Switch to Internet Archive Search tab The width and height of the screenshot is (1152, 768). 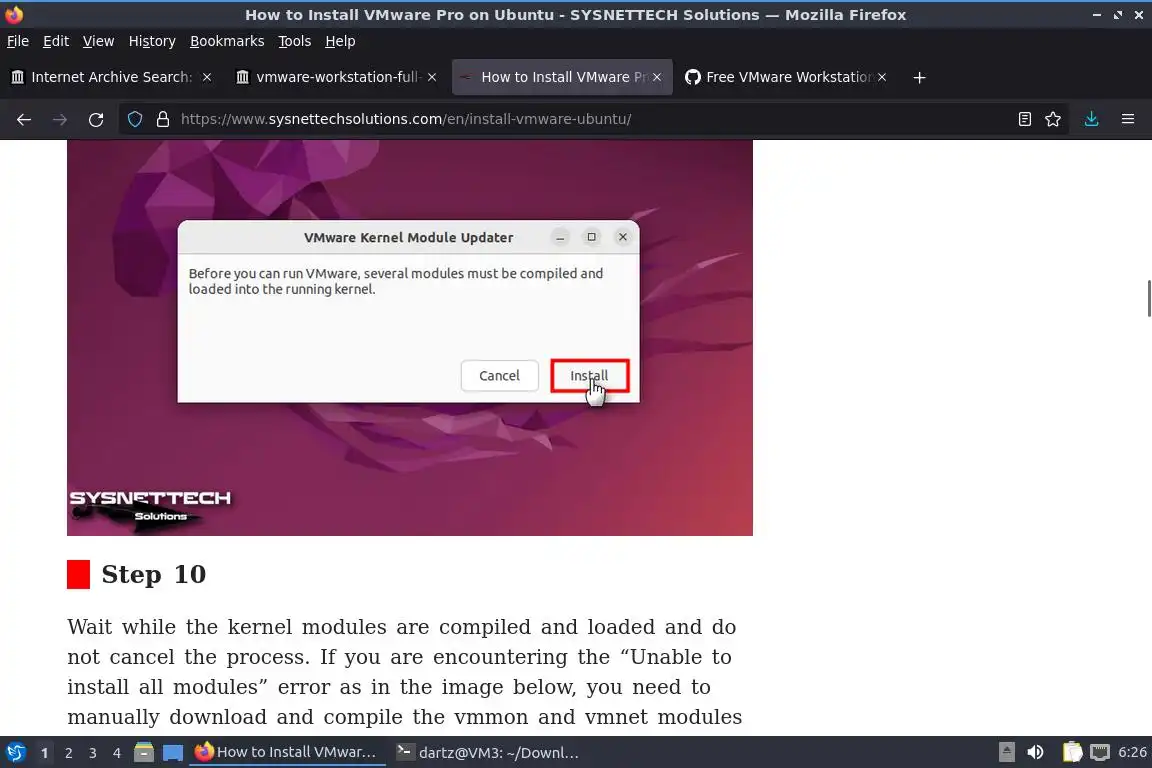pyautogui.click(x=112, y=77)
